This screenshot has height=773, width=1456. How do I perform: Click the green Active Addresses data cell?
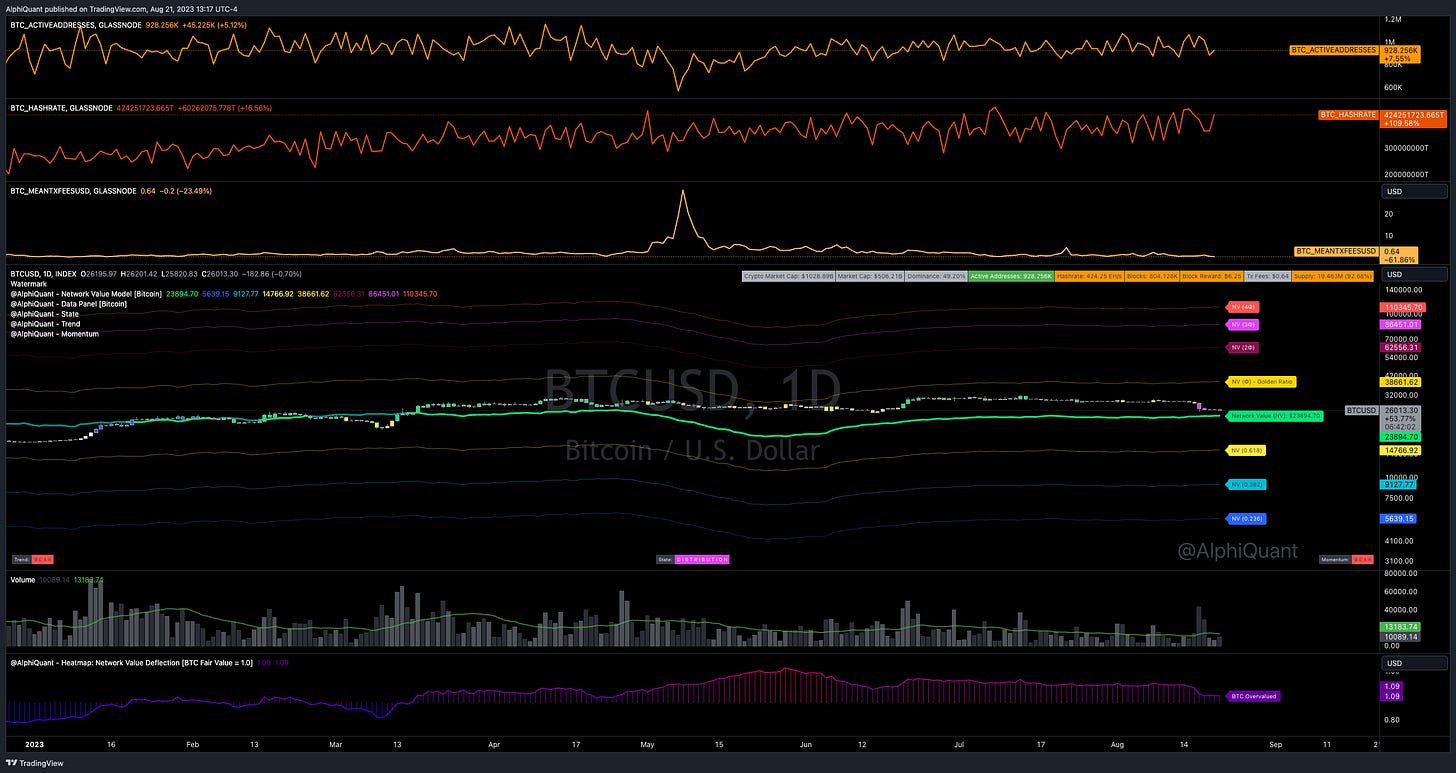click(1011, 274)
